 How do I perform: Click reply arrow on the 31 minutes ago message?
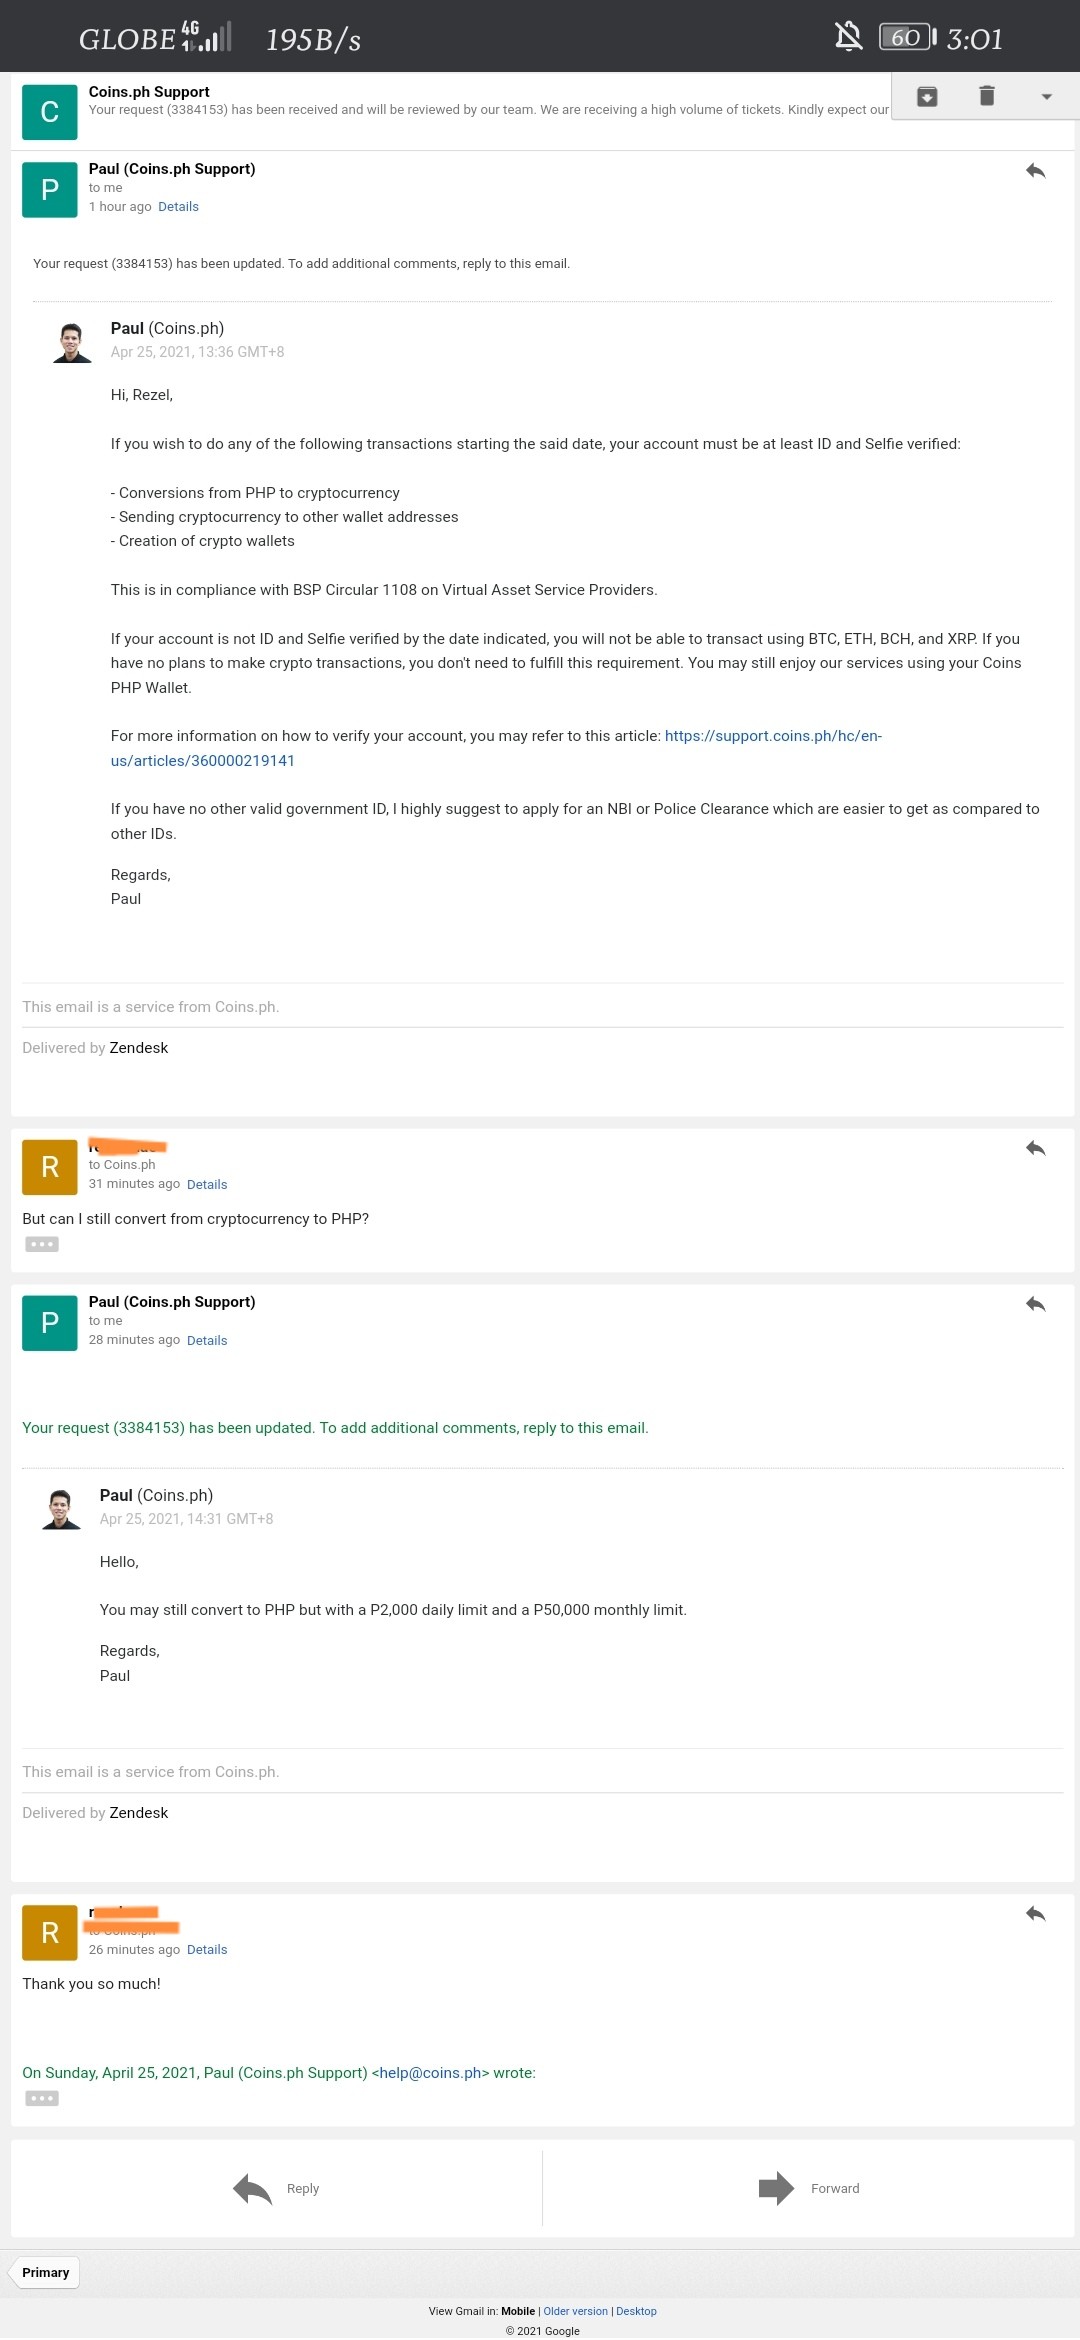click(x=1035, y=1148)
